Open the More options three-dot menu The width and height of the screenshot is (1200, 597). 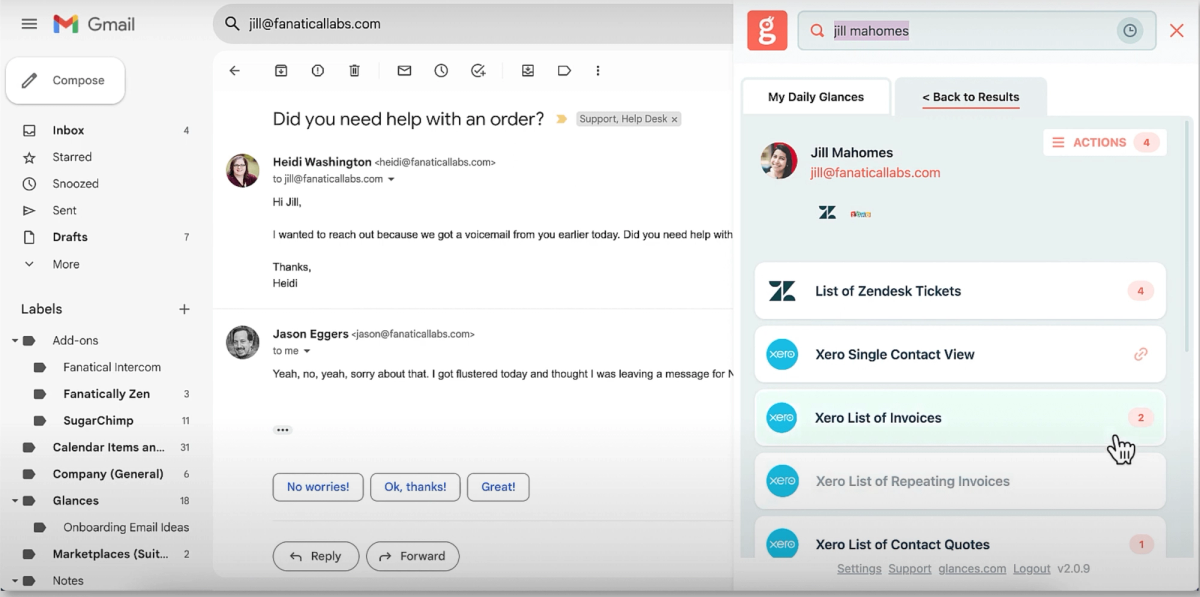pos(598,71)
